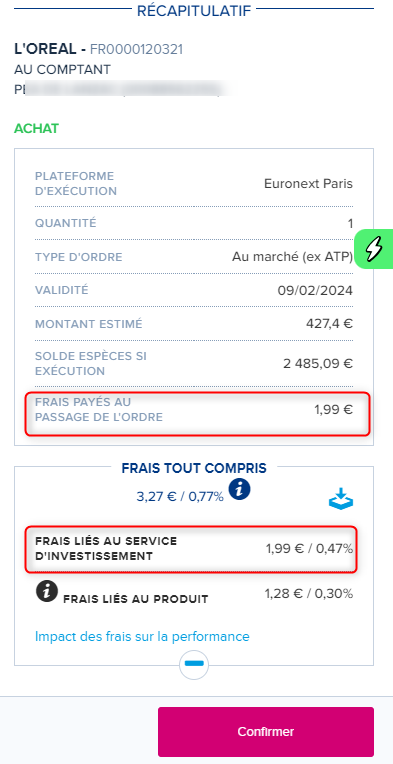Select the ISIN code FR0000120321
This screenshot has height=764, width=393.
tap(136, 49)
